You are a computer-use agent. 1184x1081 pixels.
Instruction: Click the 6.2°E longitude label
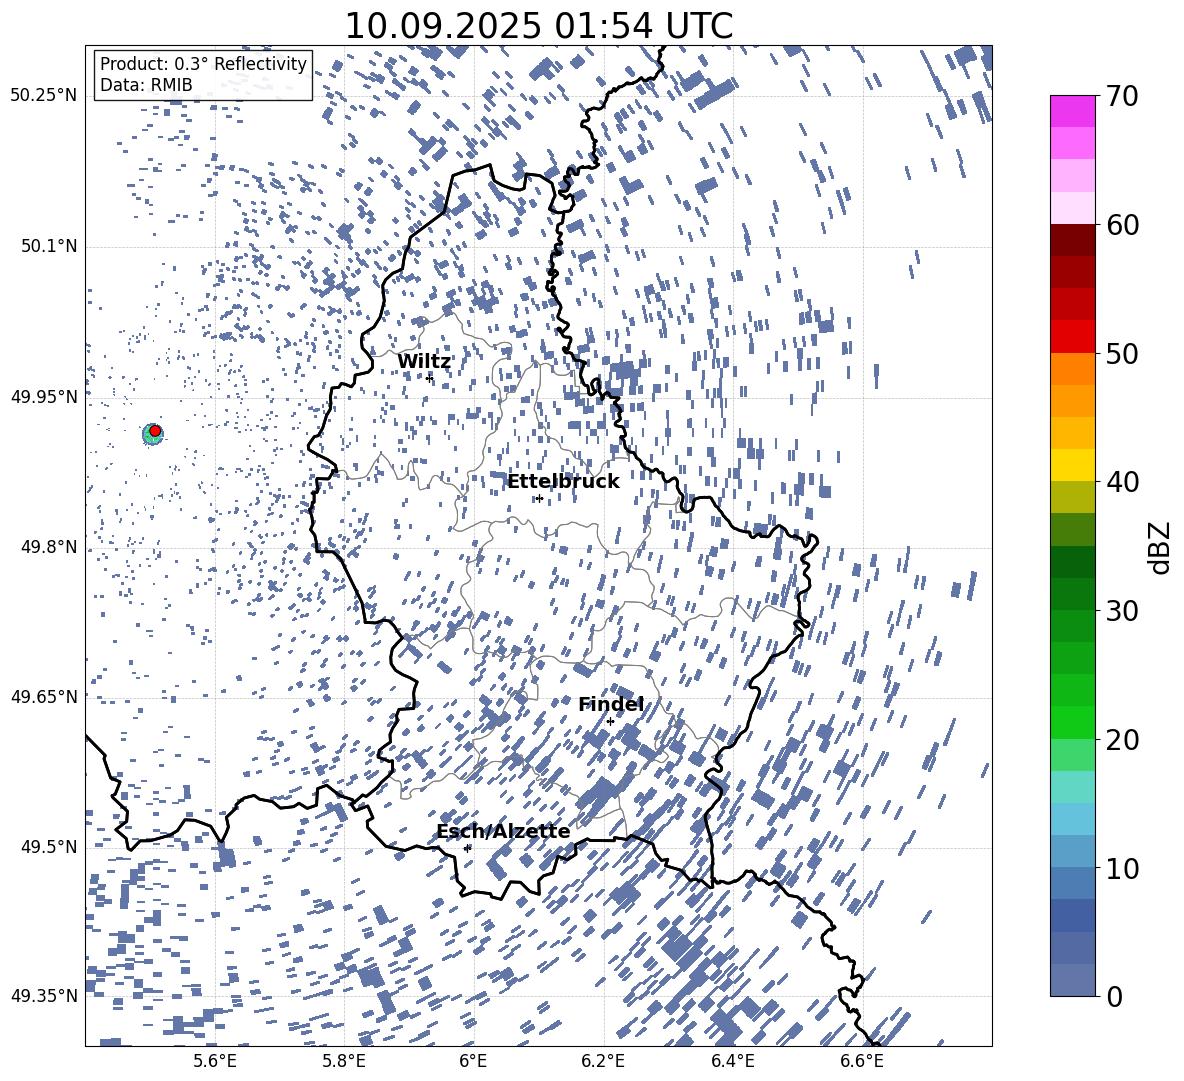[x=603, y=1062]
